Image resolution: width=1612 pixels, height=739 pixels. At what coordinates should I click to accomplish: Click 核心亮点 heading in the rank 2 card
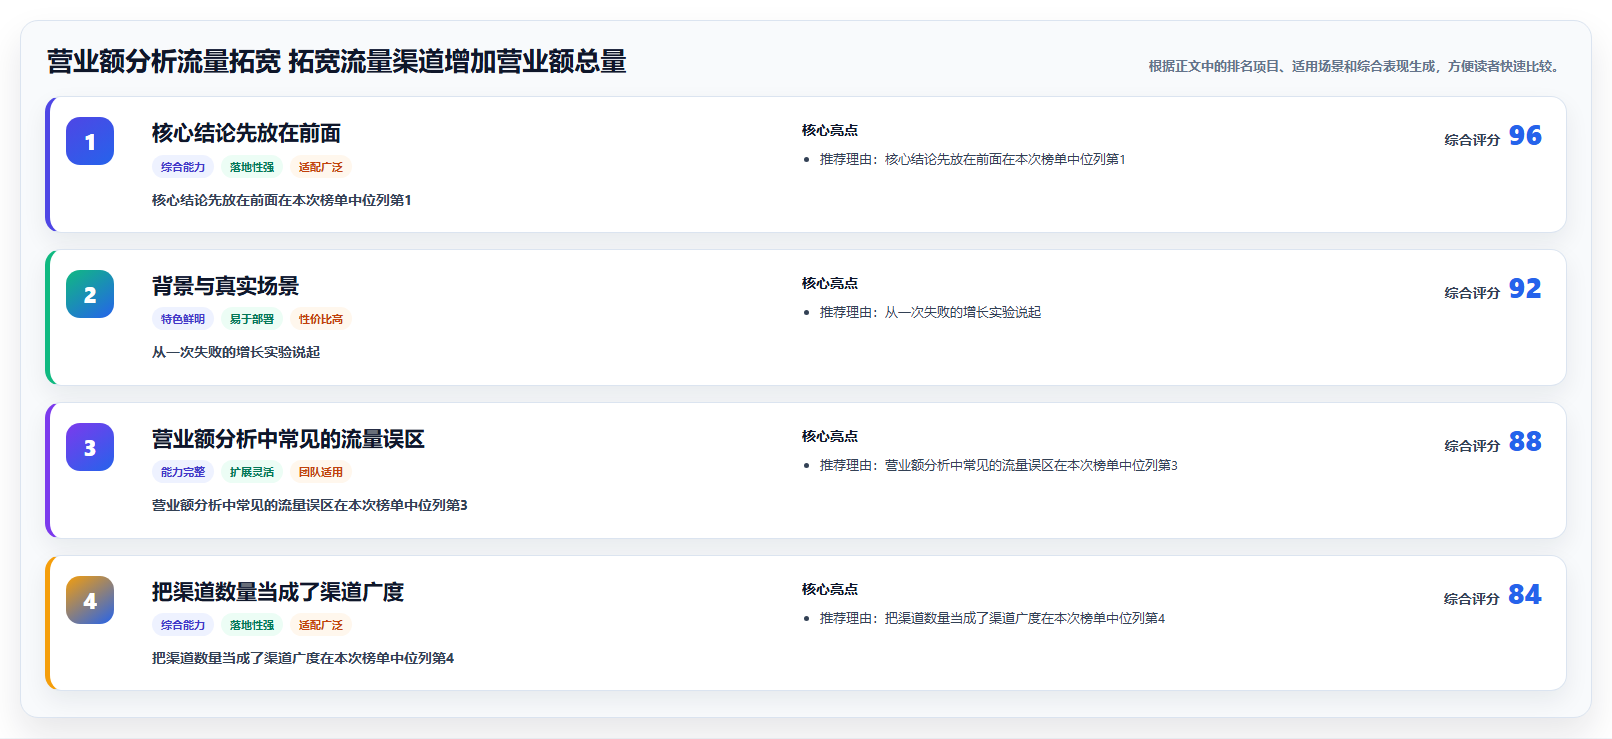(x=830, y=283)
